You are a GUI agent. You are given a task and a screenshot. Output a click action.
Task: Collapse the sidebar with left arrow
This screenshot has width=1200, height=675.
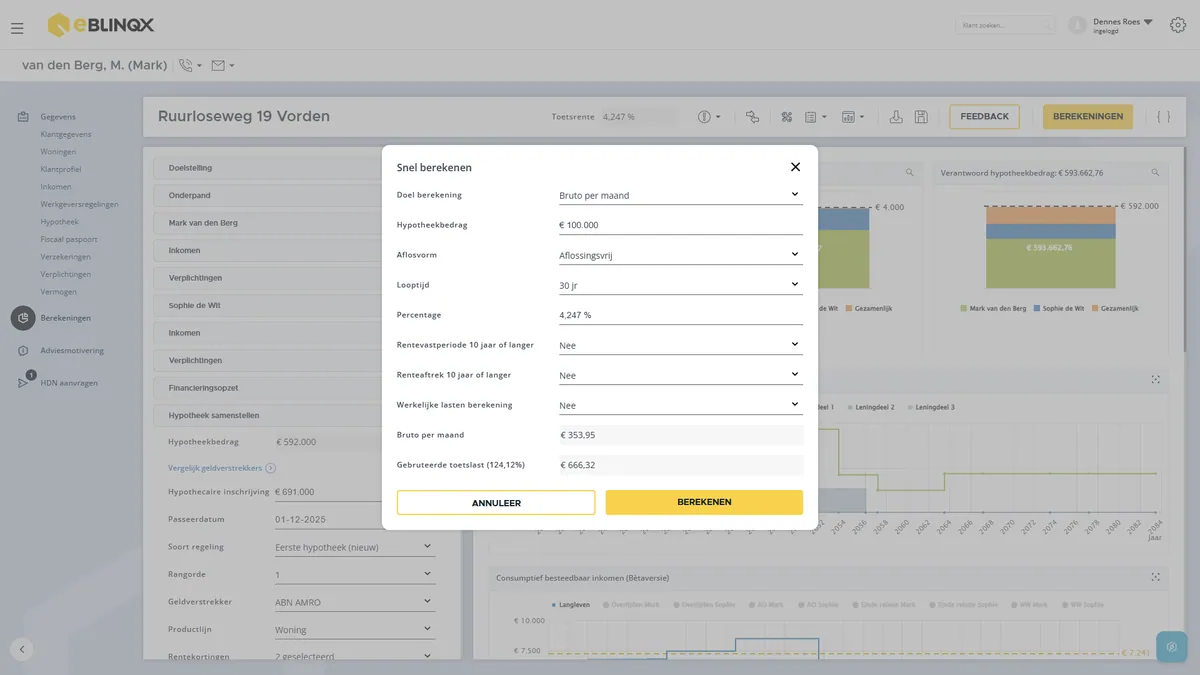tap(22, 649)
